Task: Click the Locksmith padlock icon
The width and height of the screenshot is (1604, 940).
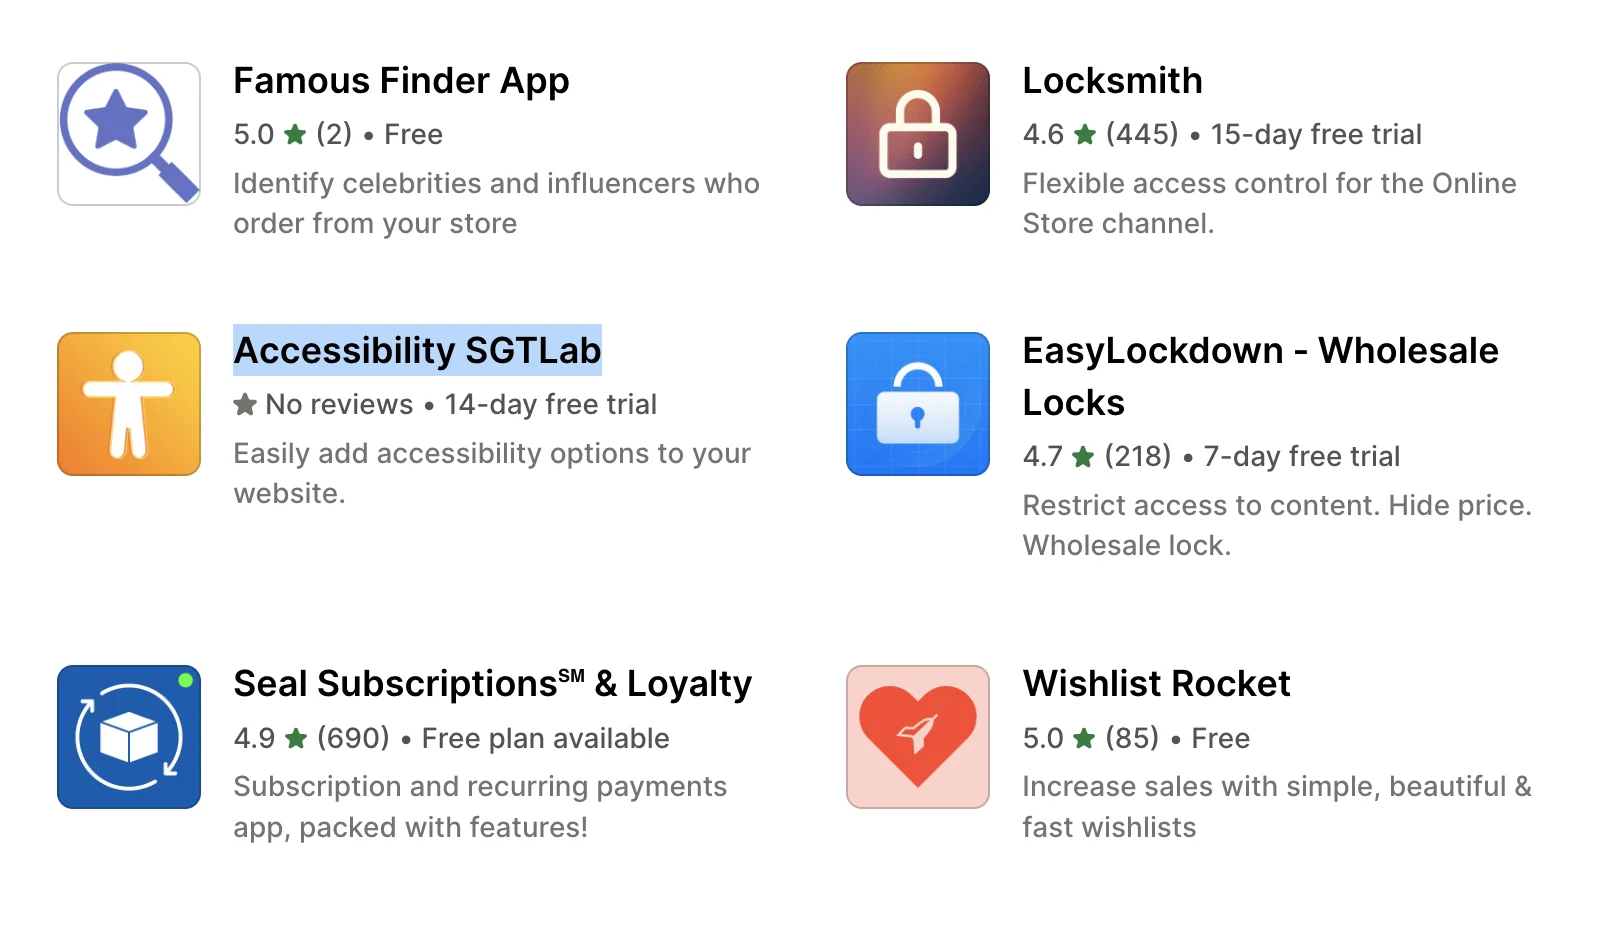Action: click(917, 133)
